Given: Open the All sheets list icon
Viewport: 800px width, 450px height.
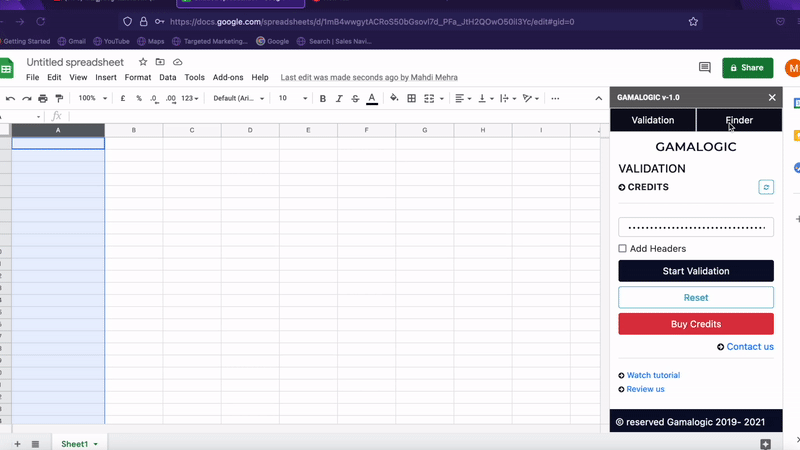Looking at the screenshot, I should point(35,444).
